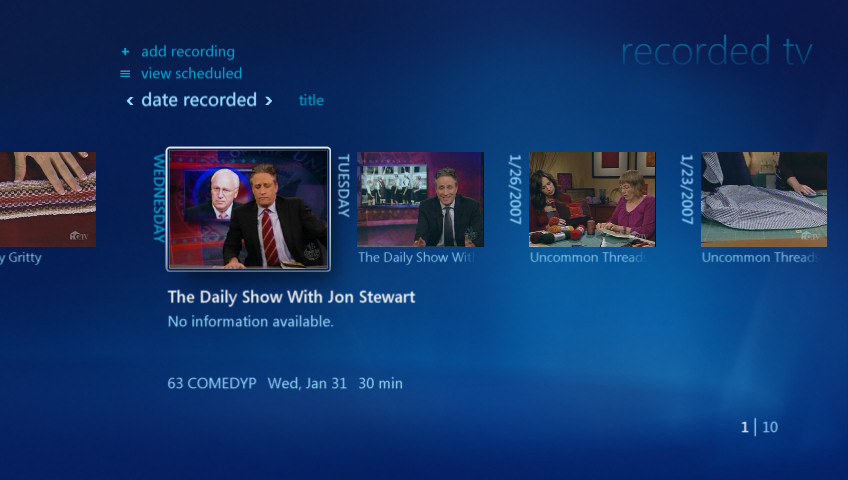Click the Wed, Jan 31 date text
Image resolution: width=848 pixels, height=480 pixels.
(307, 383)
